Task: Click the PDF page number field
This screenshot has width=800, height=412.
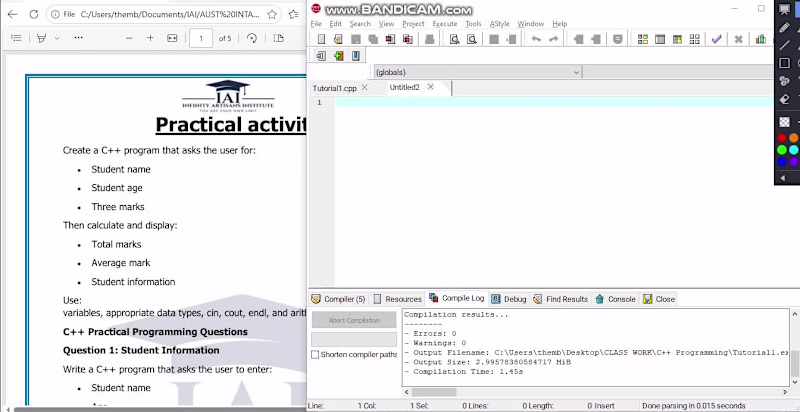Action: [201, 38]
